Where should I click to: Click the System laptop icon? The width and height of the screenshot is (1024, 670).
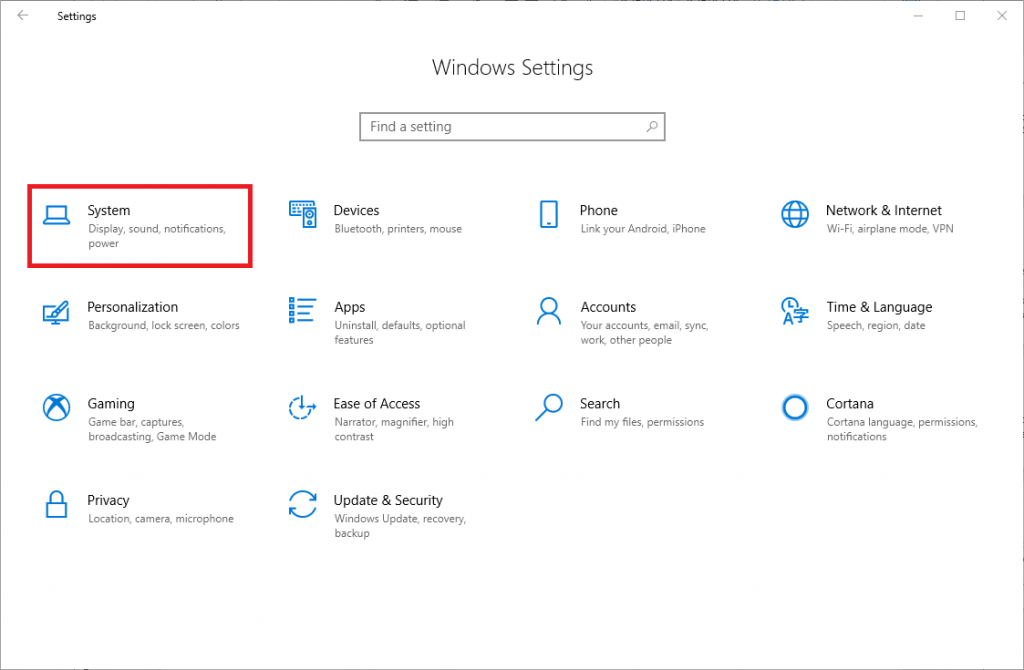coord(56,215)
